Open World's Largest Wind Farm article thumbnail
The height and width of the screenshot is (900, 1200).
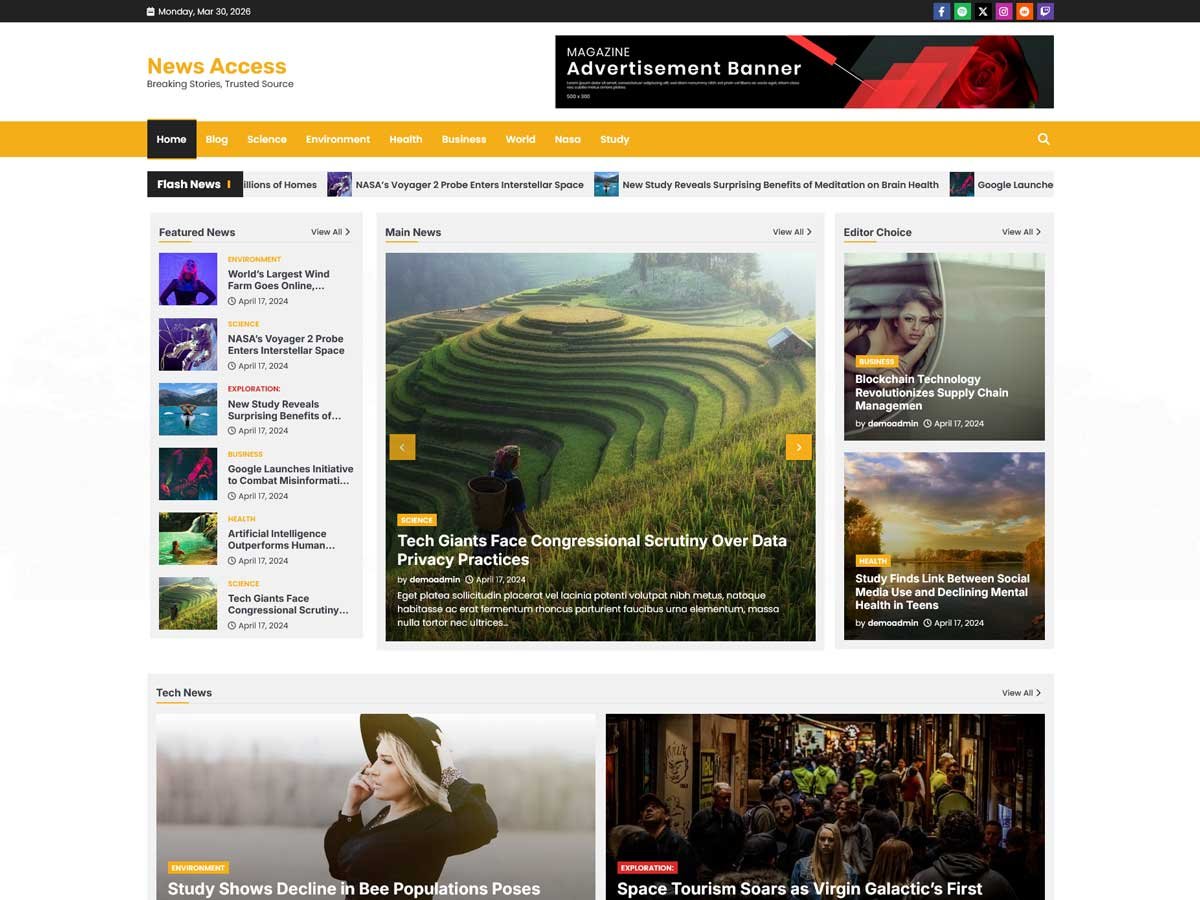point(188,279)
